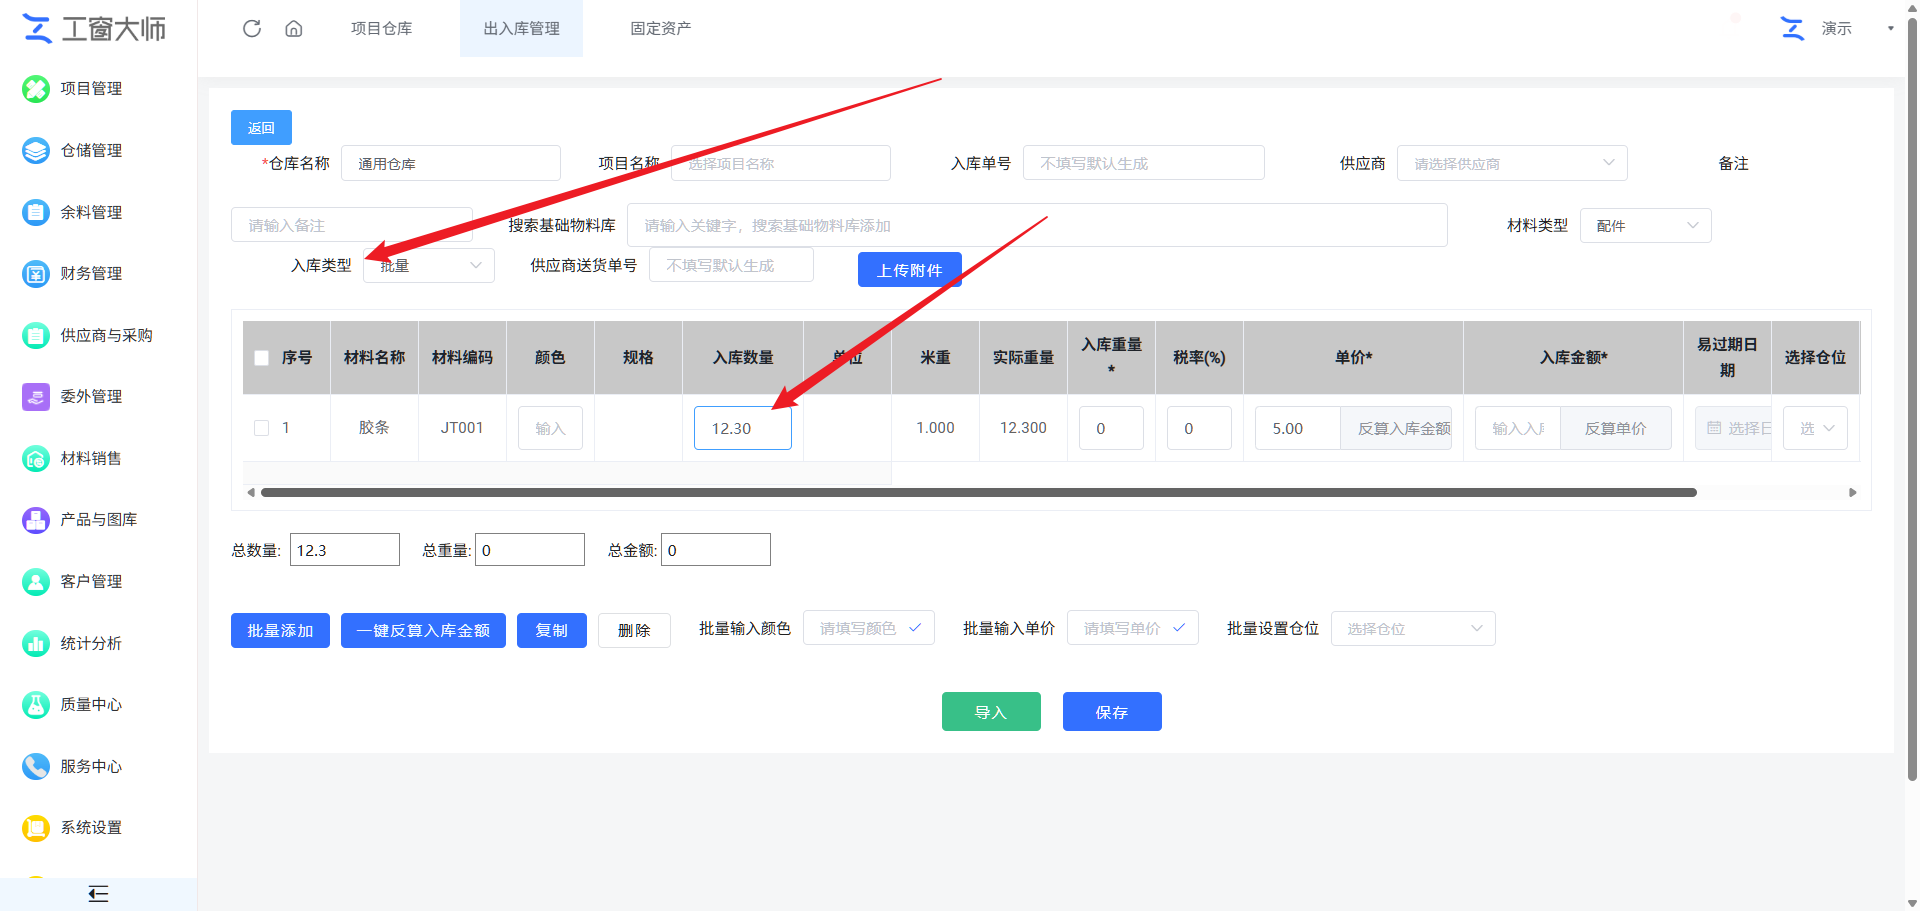The height and width of the screenshot is (911, 1920).
Task: Check the row 1 checkbox for 胶条
Action: (262, 428)
